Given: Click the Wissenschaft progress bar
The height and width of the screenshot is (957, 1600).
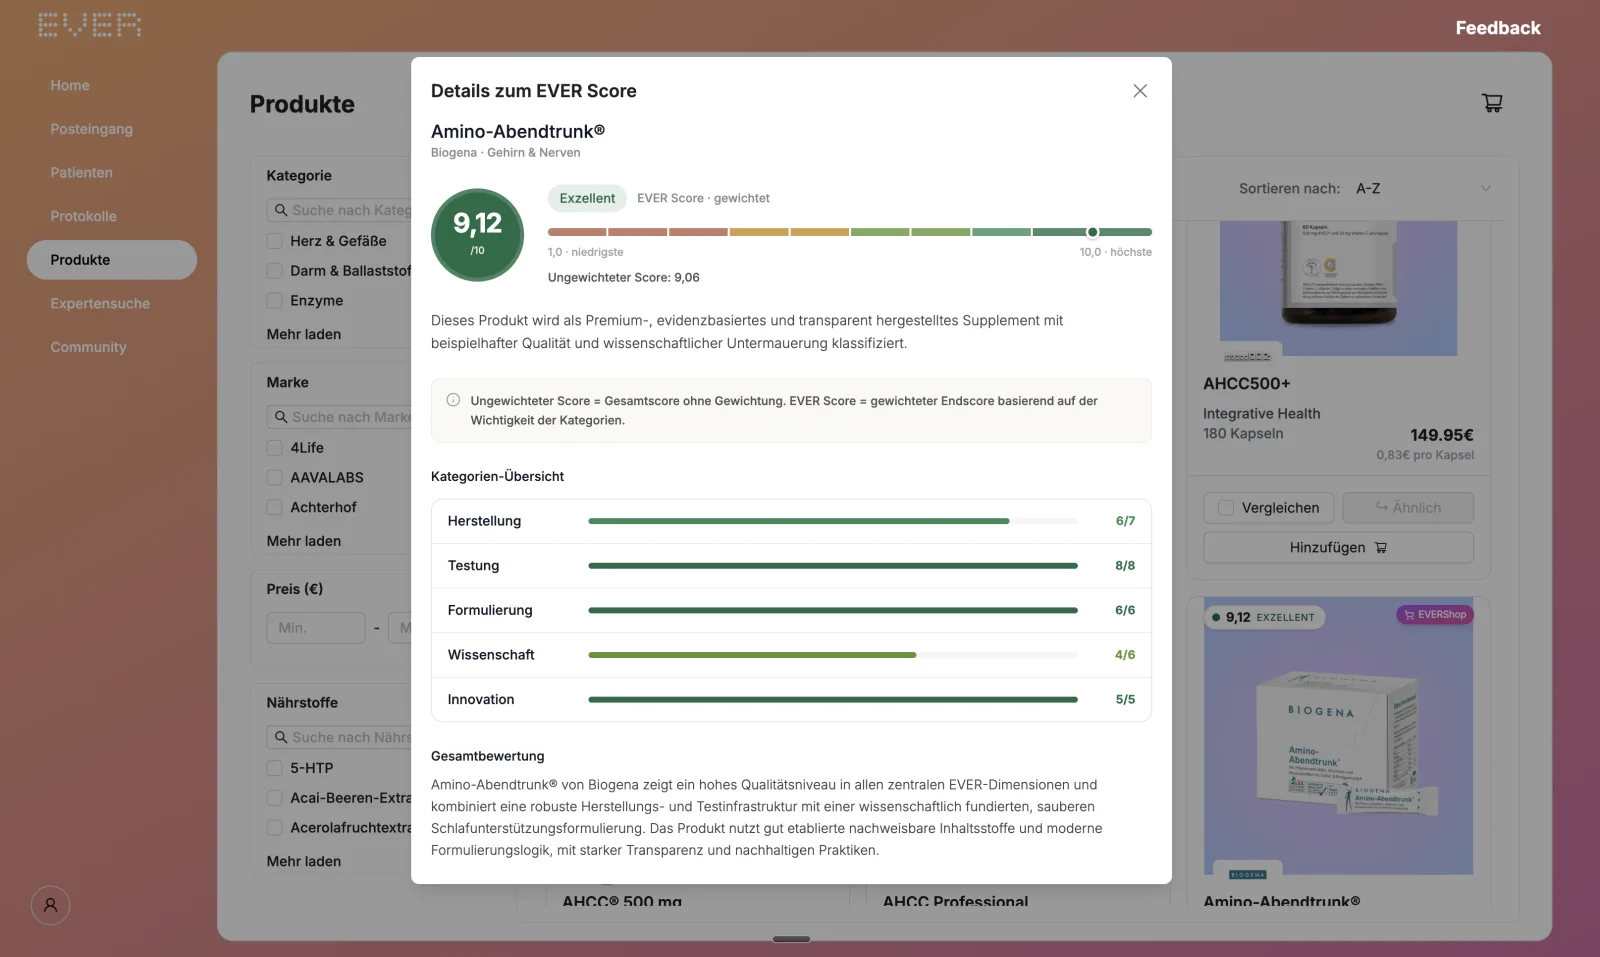Looking at the screenshot, I should pos(833,655).
